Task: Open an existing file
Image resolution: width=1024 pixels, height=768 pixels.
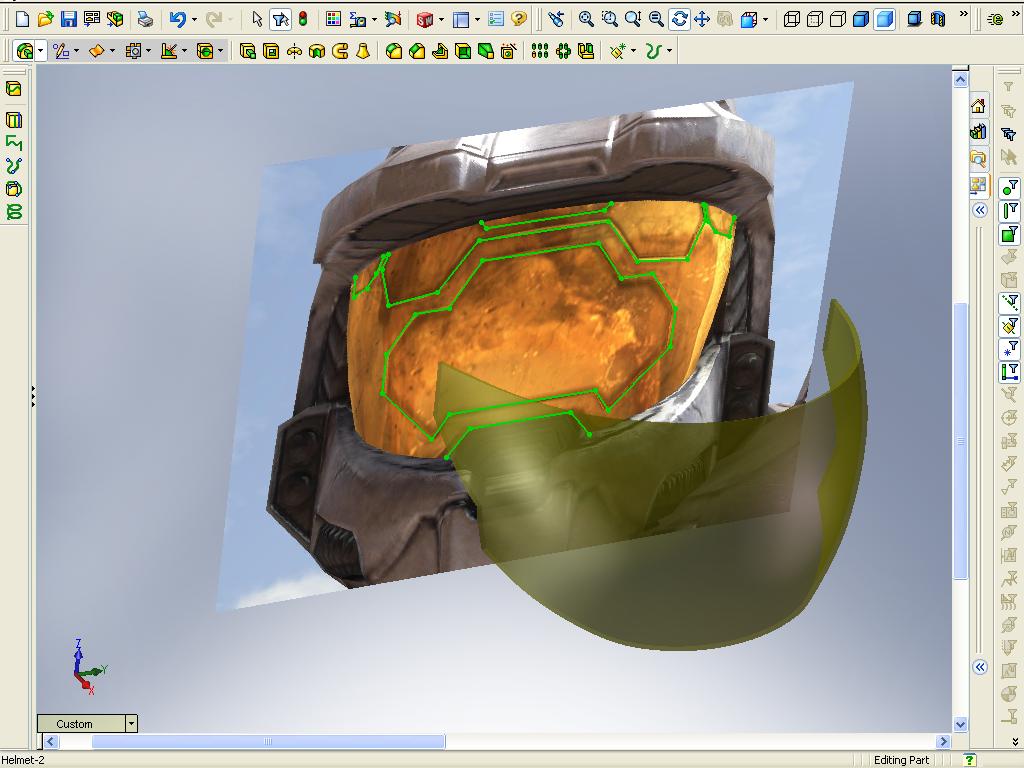Action: pyautogui.click(x=45, y=20)
